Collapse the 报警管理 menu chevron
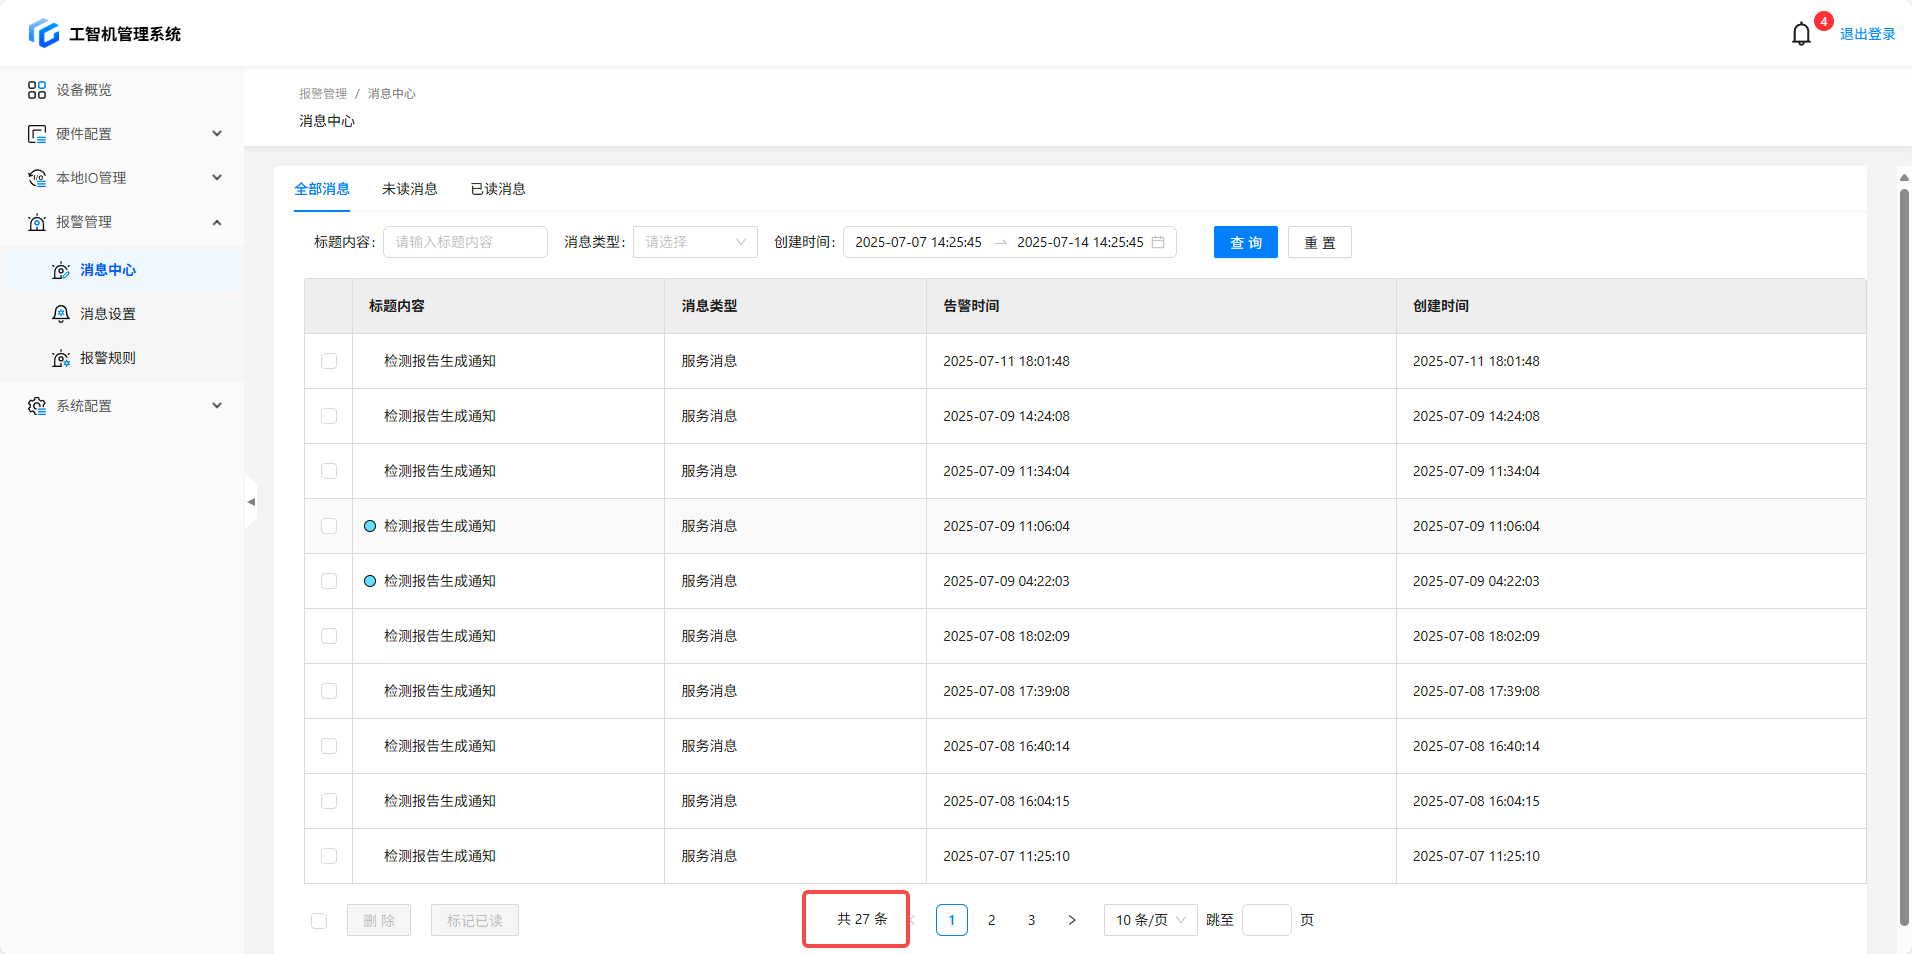The height and width of the screenshot is (954, 1912). (217, 222)
